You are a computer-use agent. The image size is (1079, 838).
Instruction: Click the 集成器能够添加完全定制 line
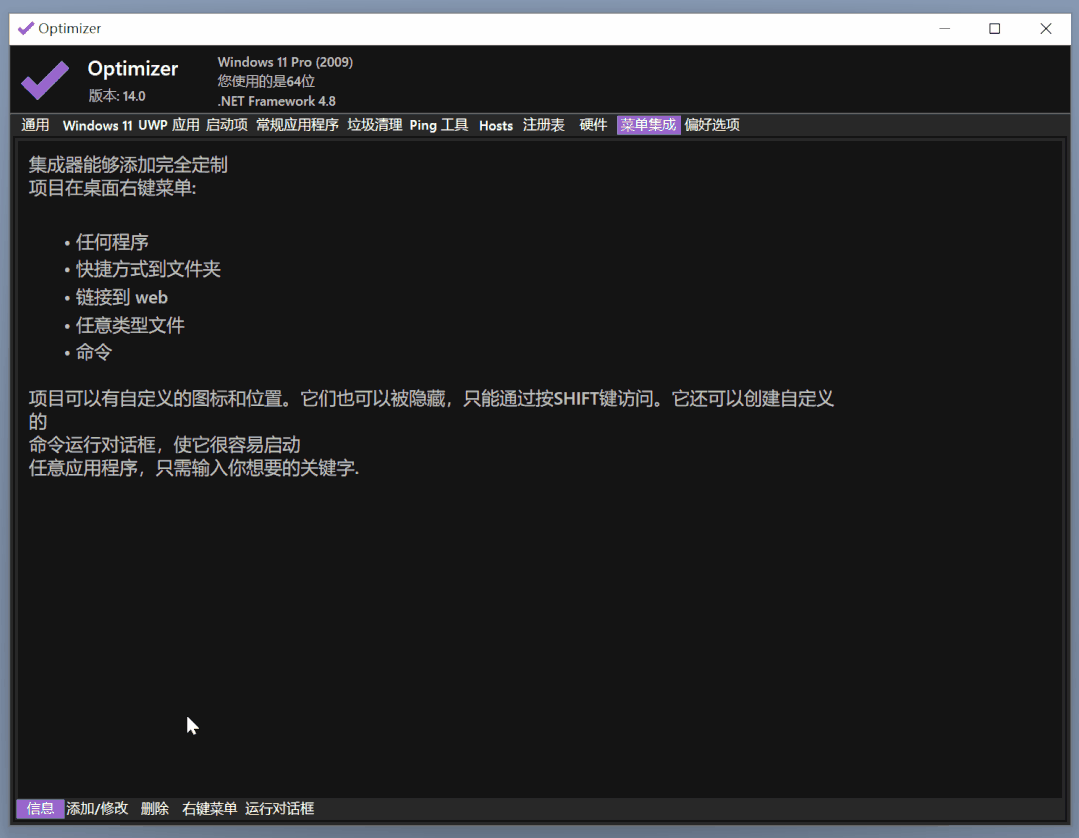tap(128, 165)
